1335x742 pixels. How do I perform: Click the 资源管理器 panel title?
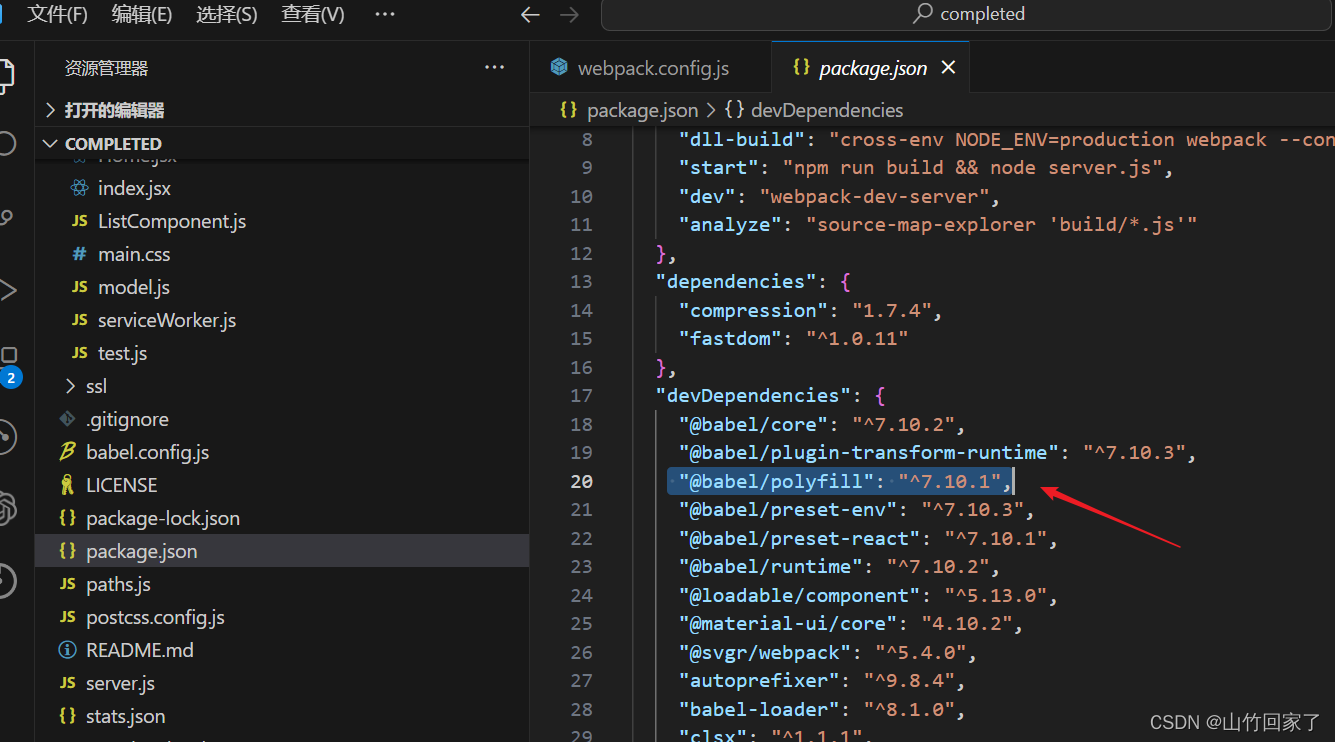(106, 68)
